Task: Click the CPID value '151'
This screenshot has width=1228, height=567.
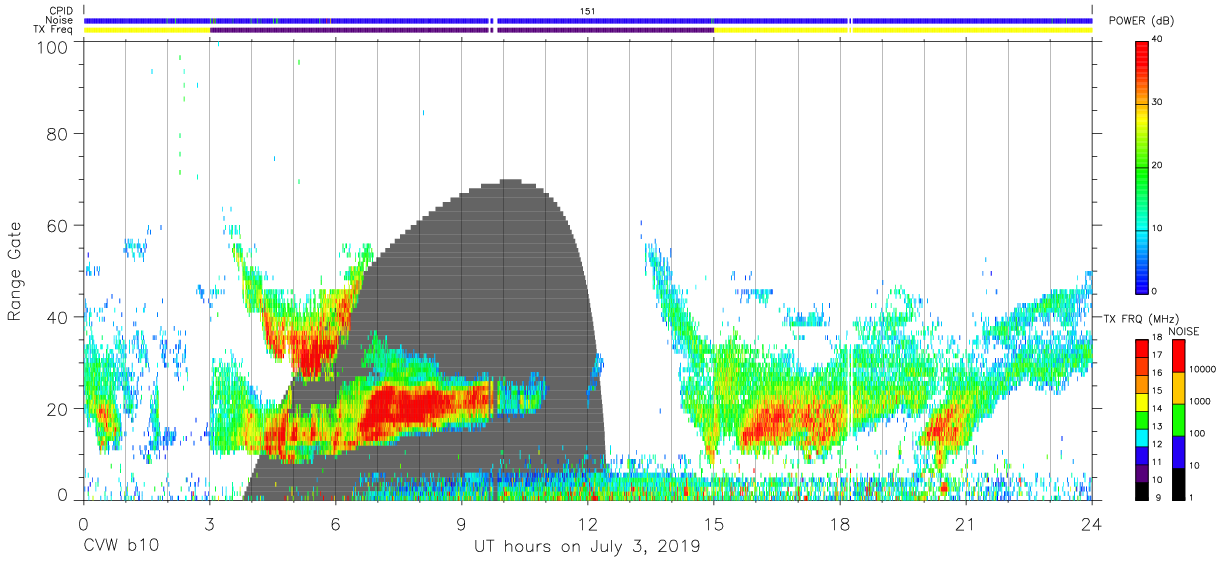Action: coord(588,10)
